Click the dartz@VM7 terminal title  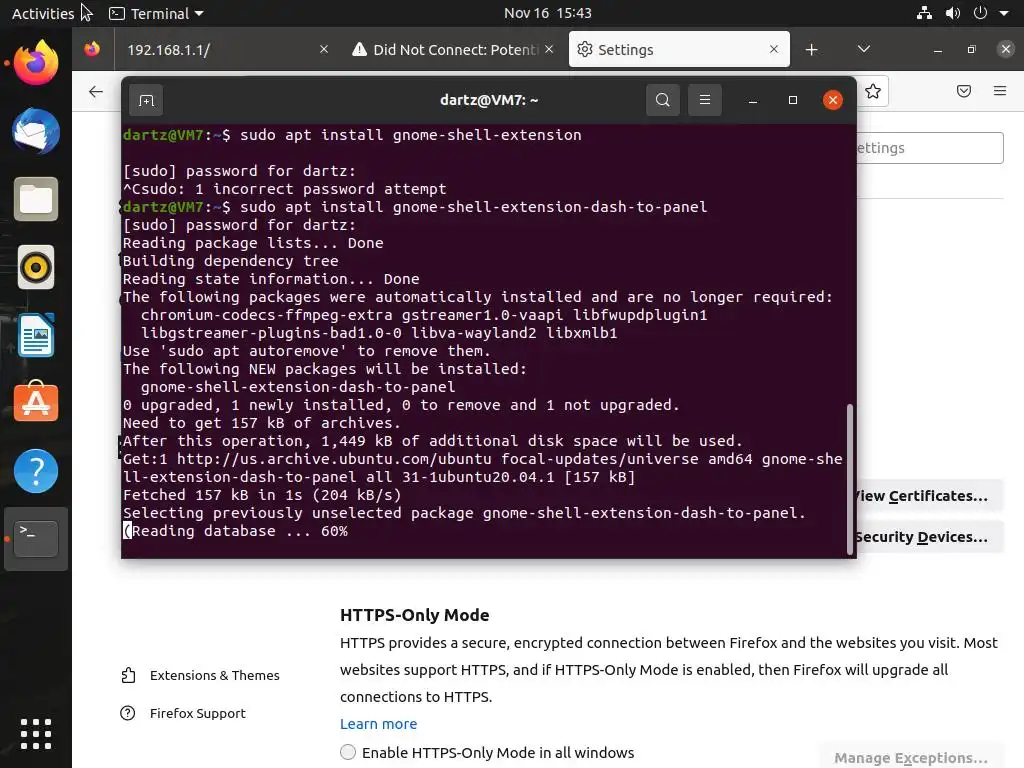[x=488, y=100]
